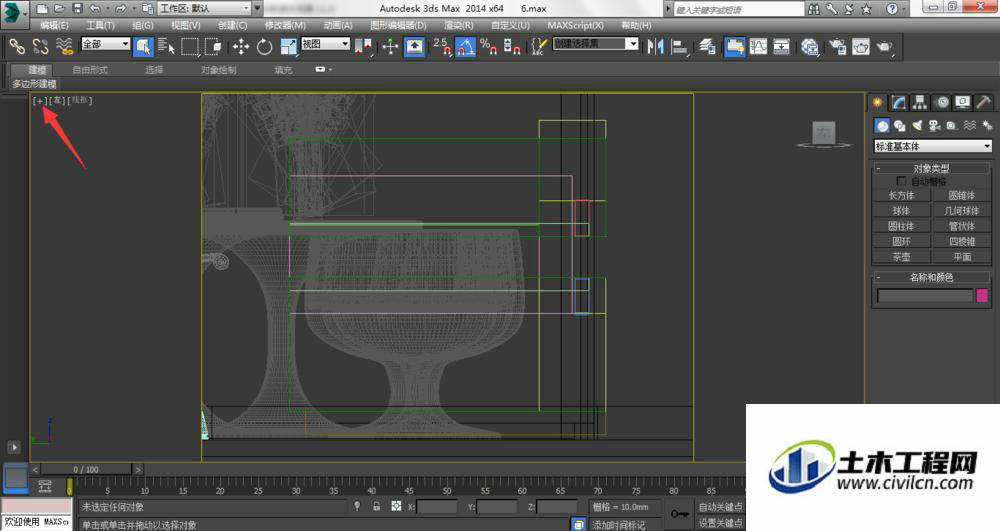Open the reference coordinate system dropdown 视图

click(x=325, y=43)
